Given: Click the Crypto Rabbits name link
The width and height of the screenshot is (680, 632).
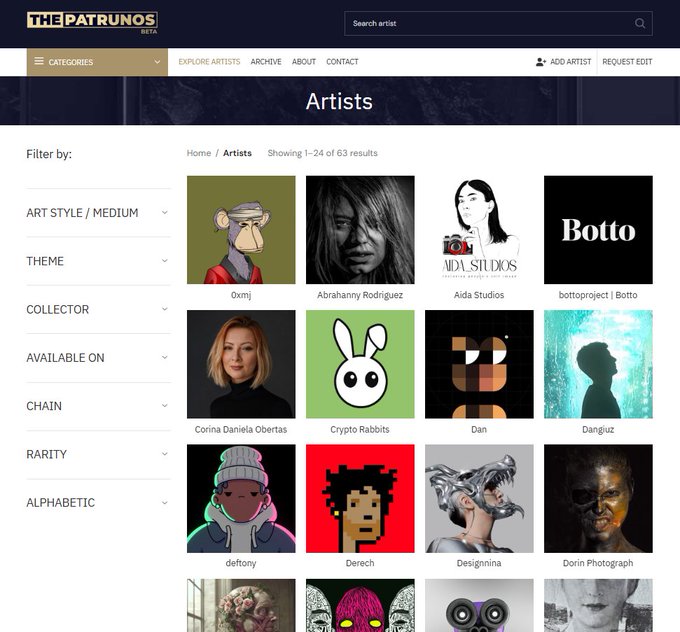Looking at the screenshot, I should (360, 429).
